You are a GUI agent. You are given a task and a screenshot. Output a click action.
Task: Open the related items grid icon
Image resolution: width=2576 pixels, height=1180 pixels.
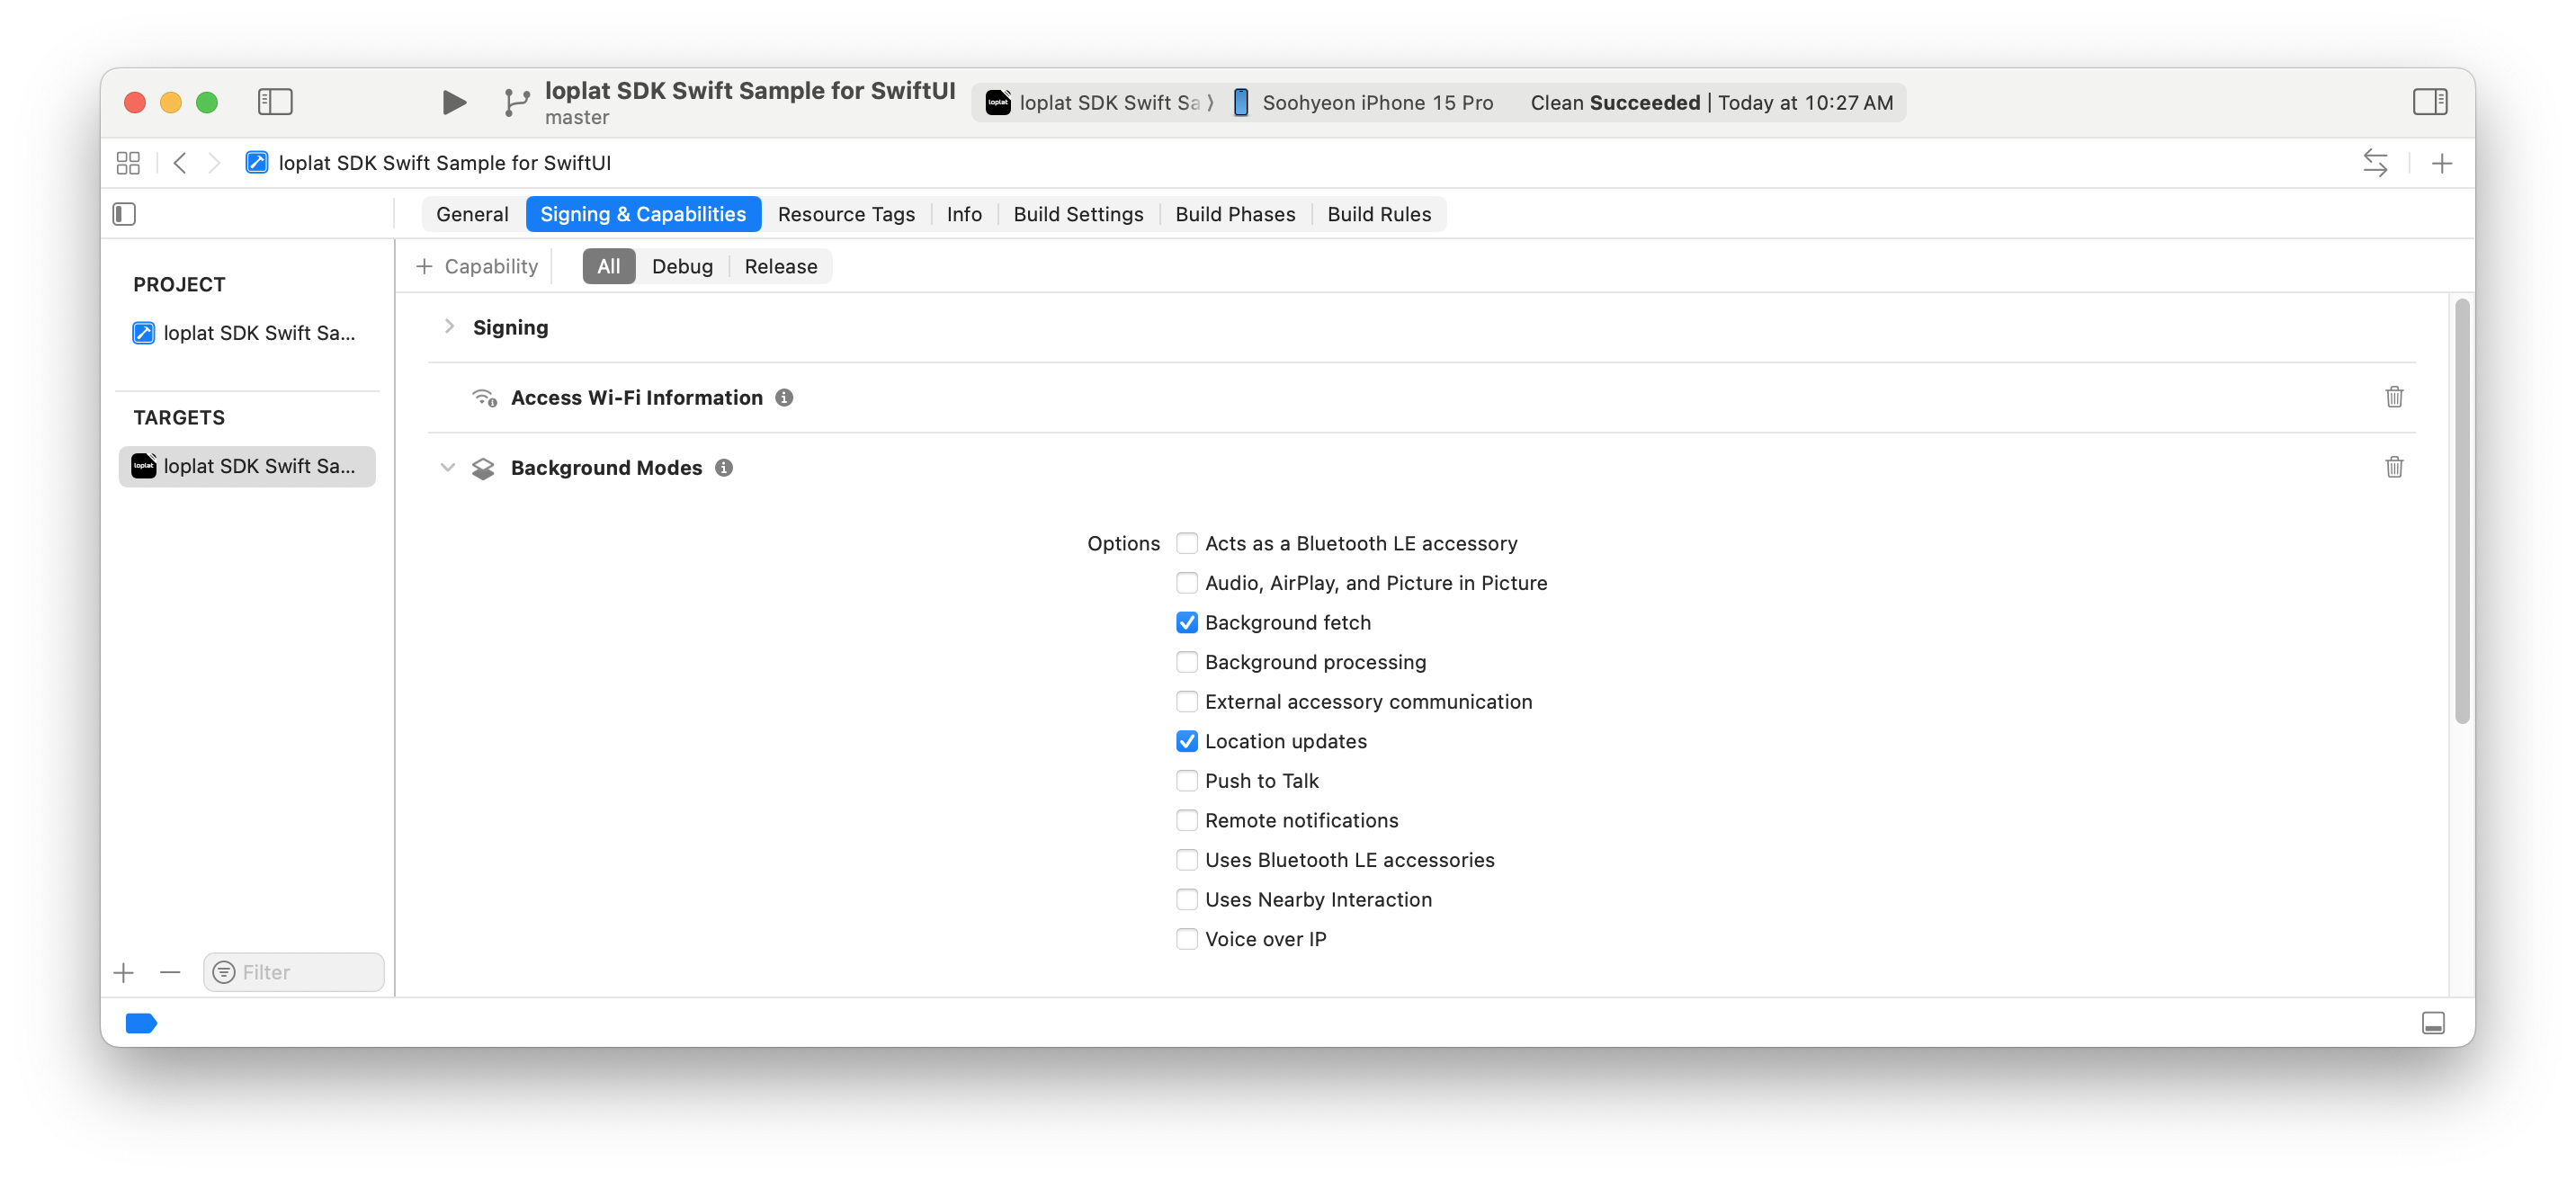[x=128, y=163]
